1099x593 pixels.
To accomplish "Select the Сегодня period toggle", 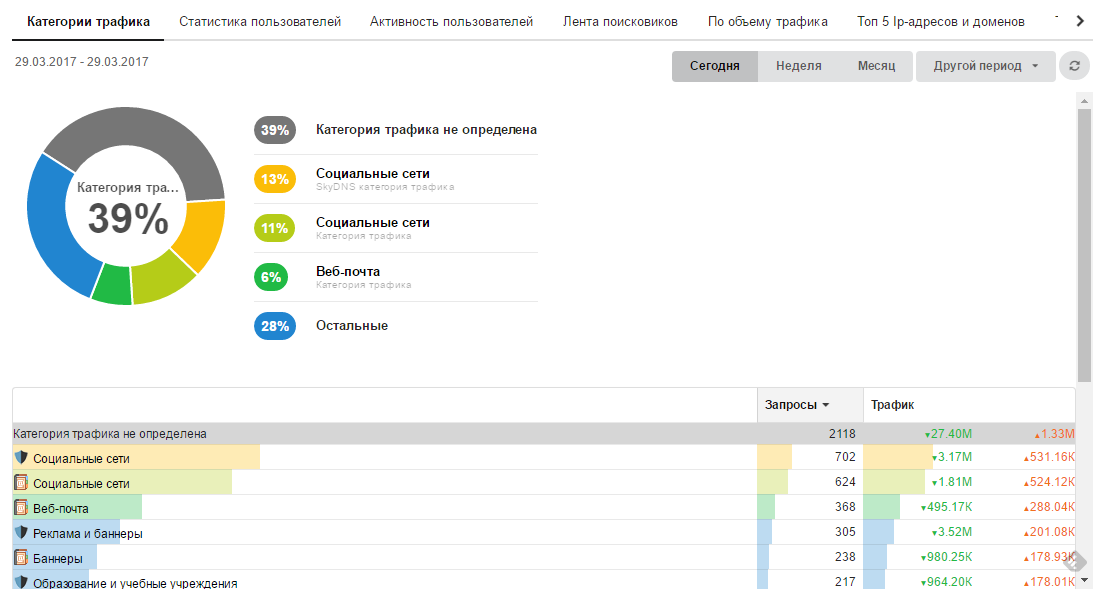I will click(x=714, y=66).
